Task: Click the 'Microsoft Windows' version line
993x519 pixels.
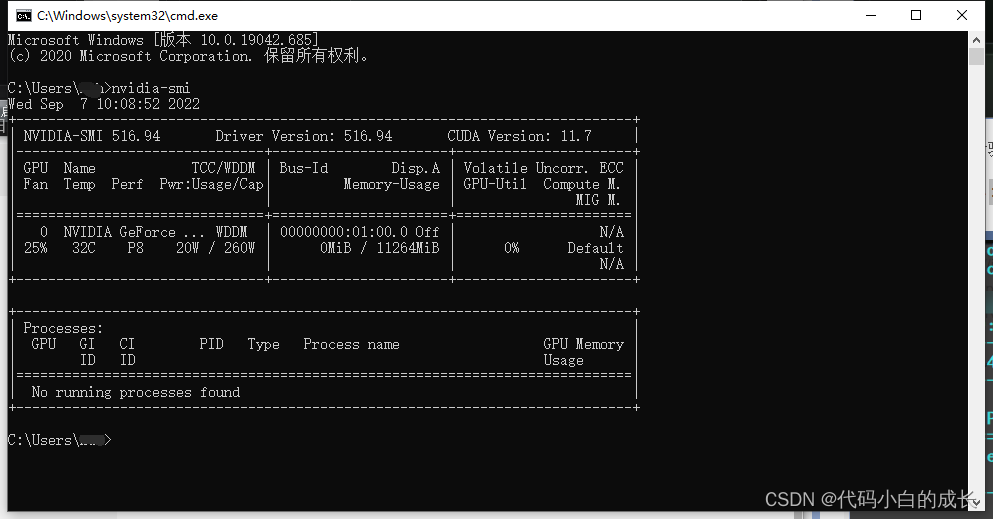Action: pos(163,40)
